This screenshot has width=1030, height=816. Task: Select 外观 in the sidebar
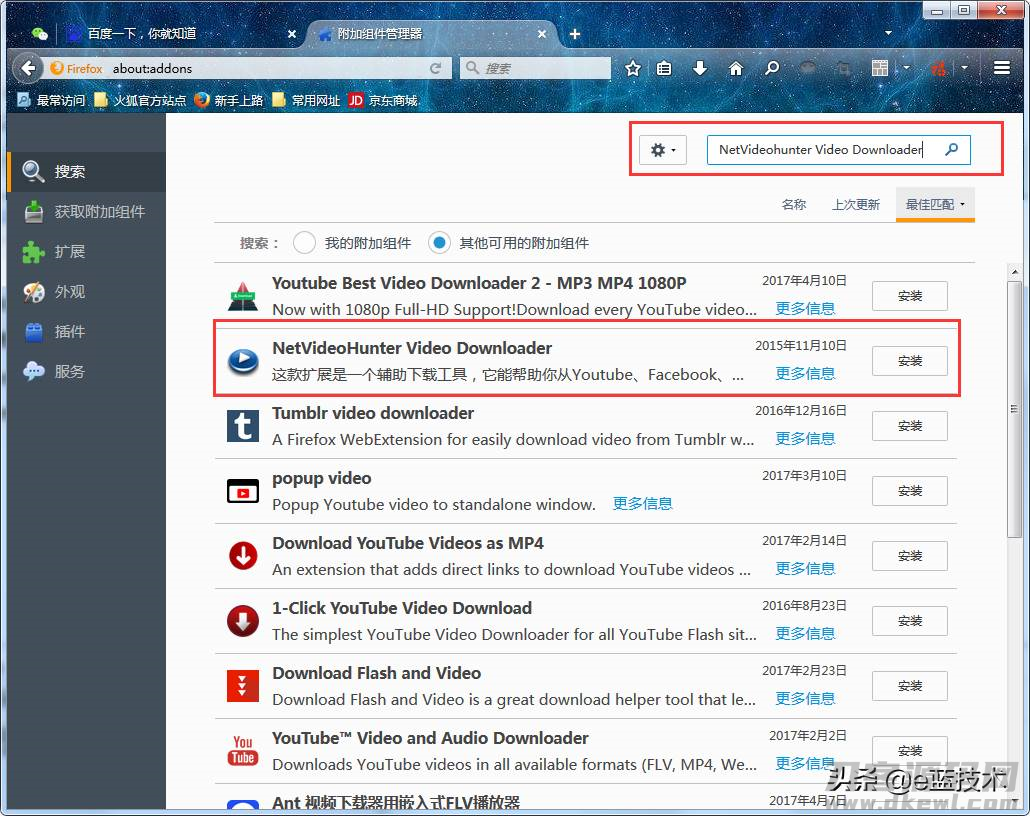pyautogui.click(x=87, y=292)
